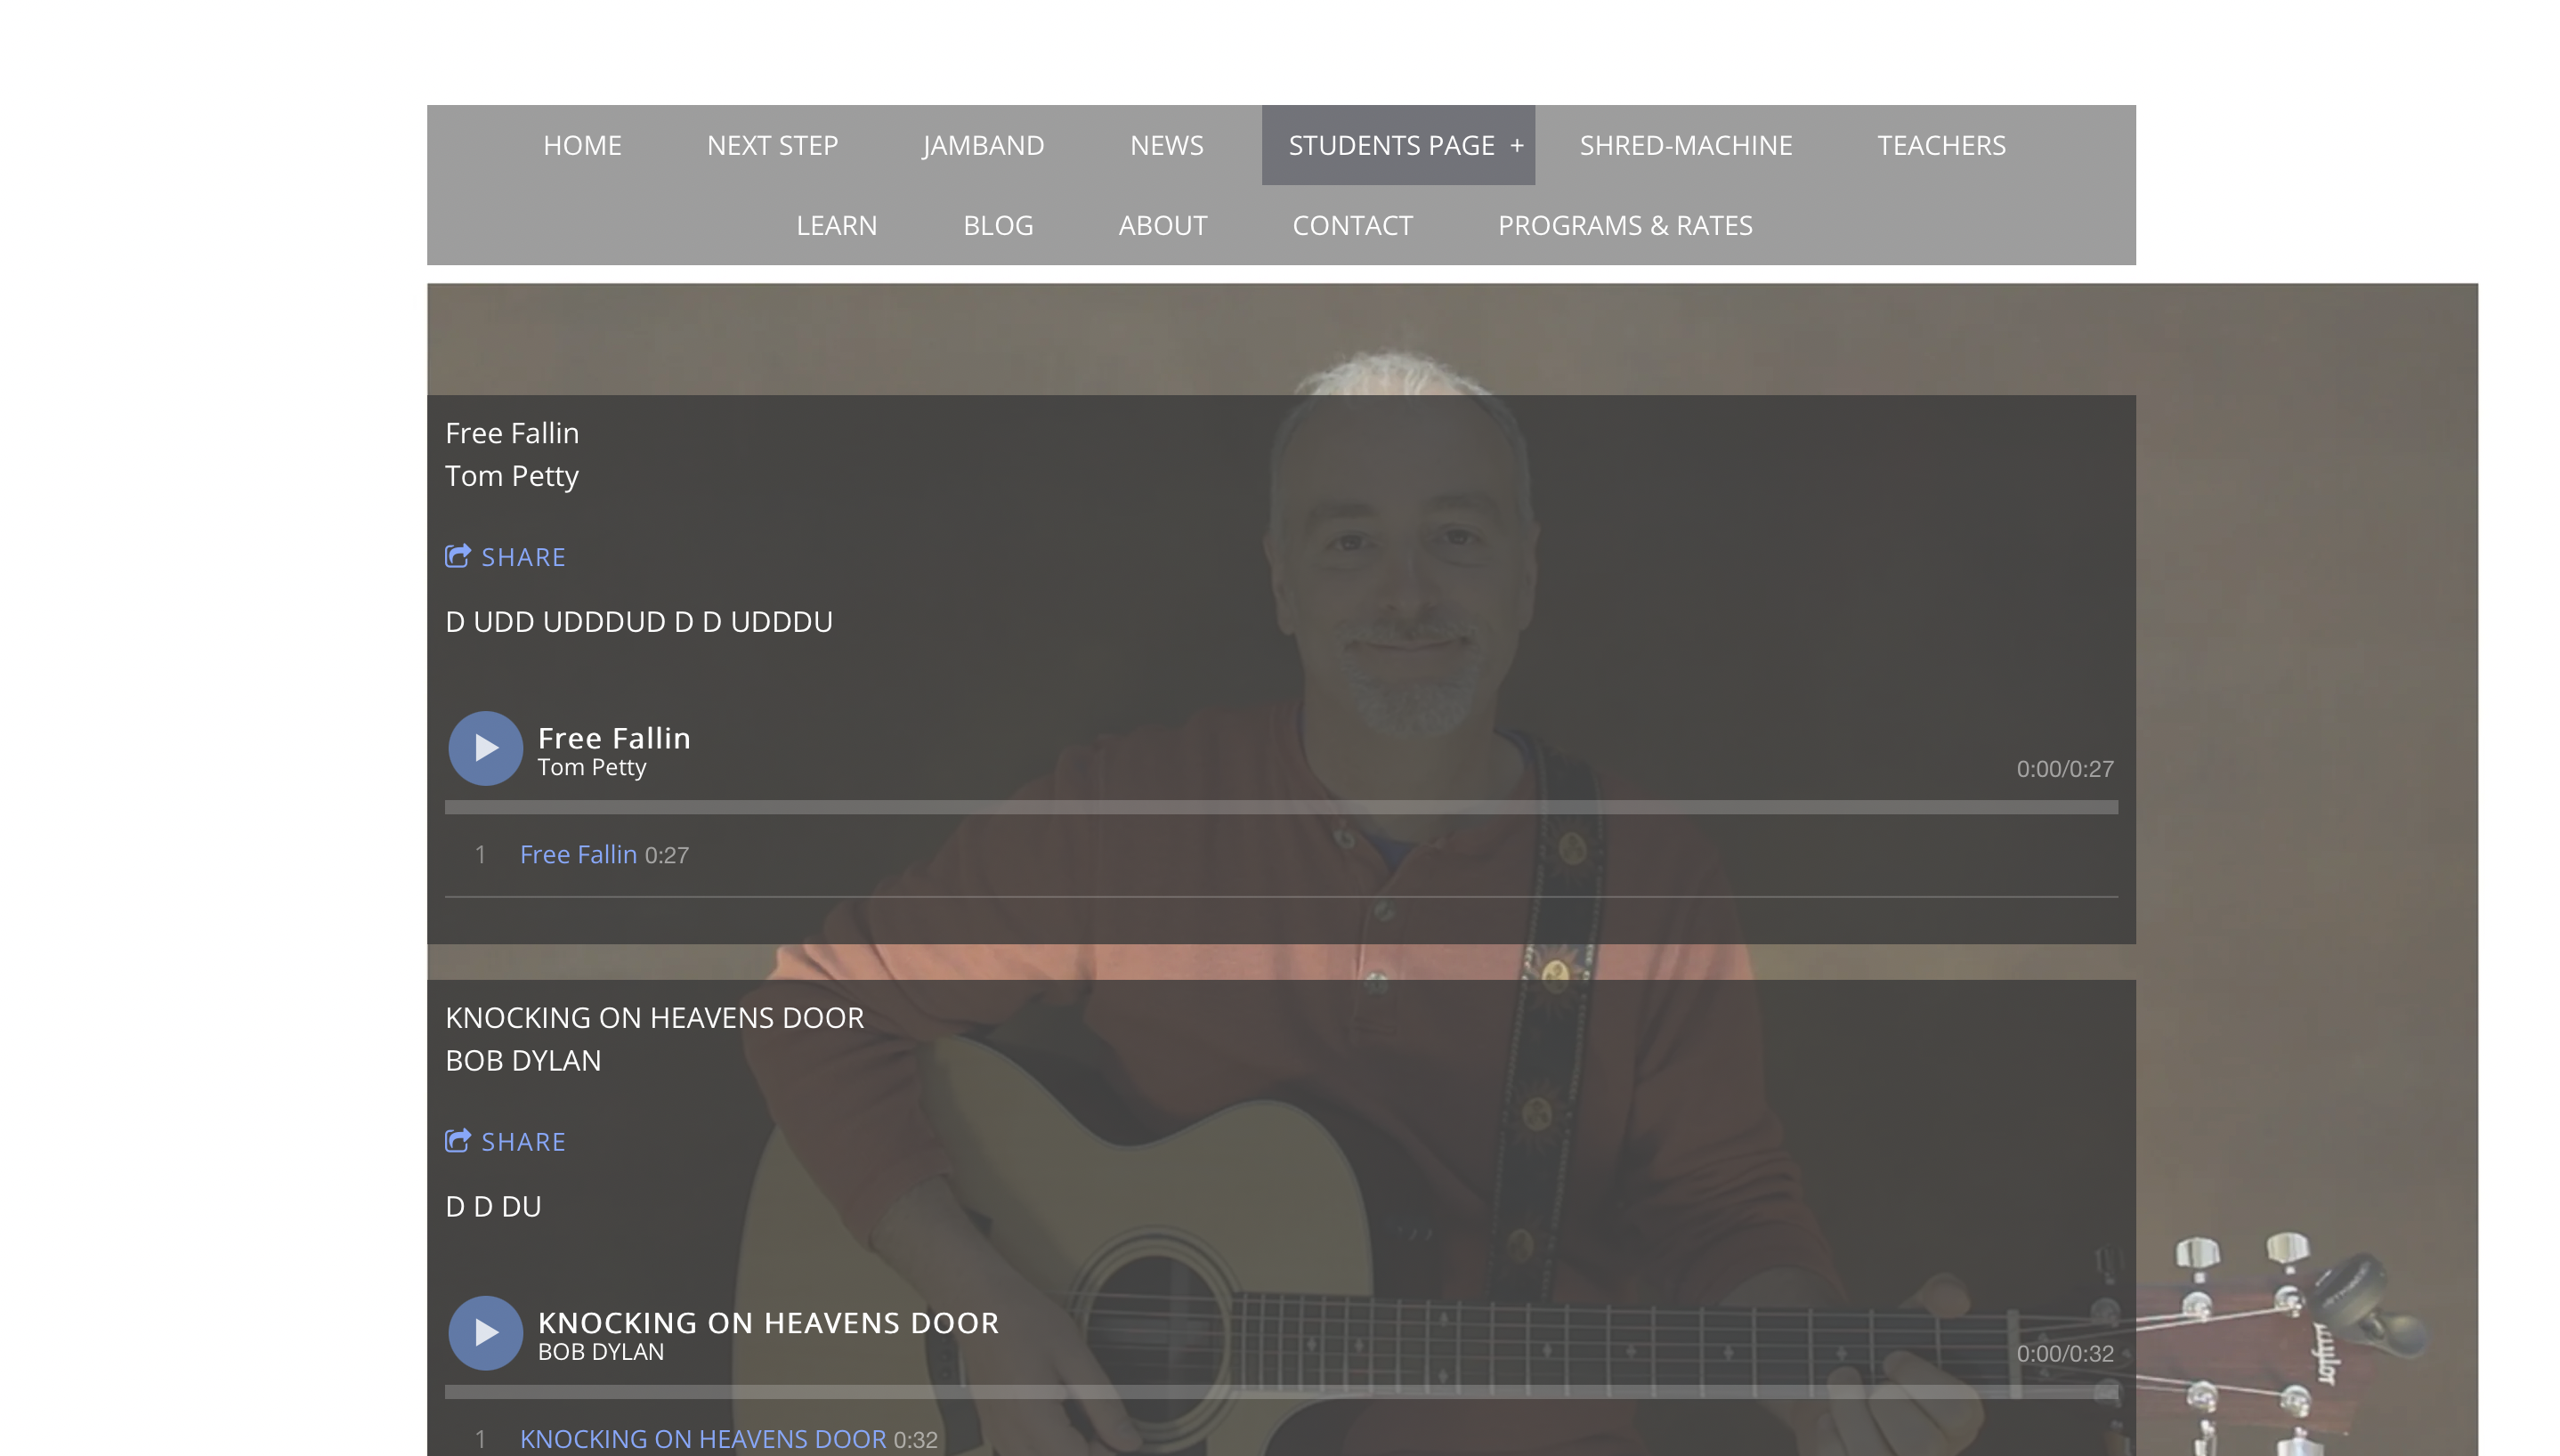Seek within Knocking on Heavens Door progress bar
The height and width of the screenshot is (1456, 2560).
coord(1281,1392)
